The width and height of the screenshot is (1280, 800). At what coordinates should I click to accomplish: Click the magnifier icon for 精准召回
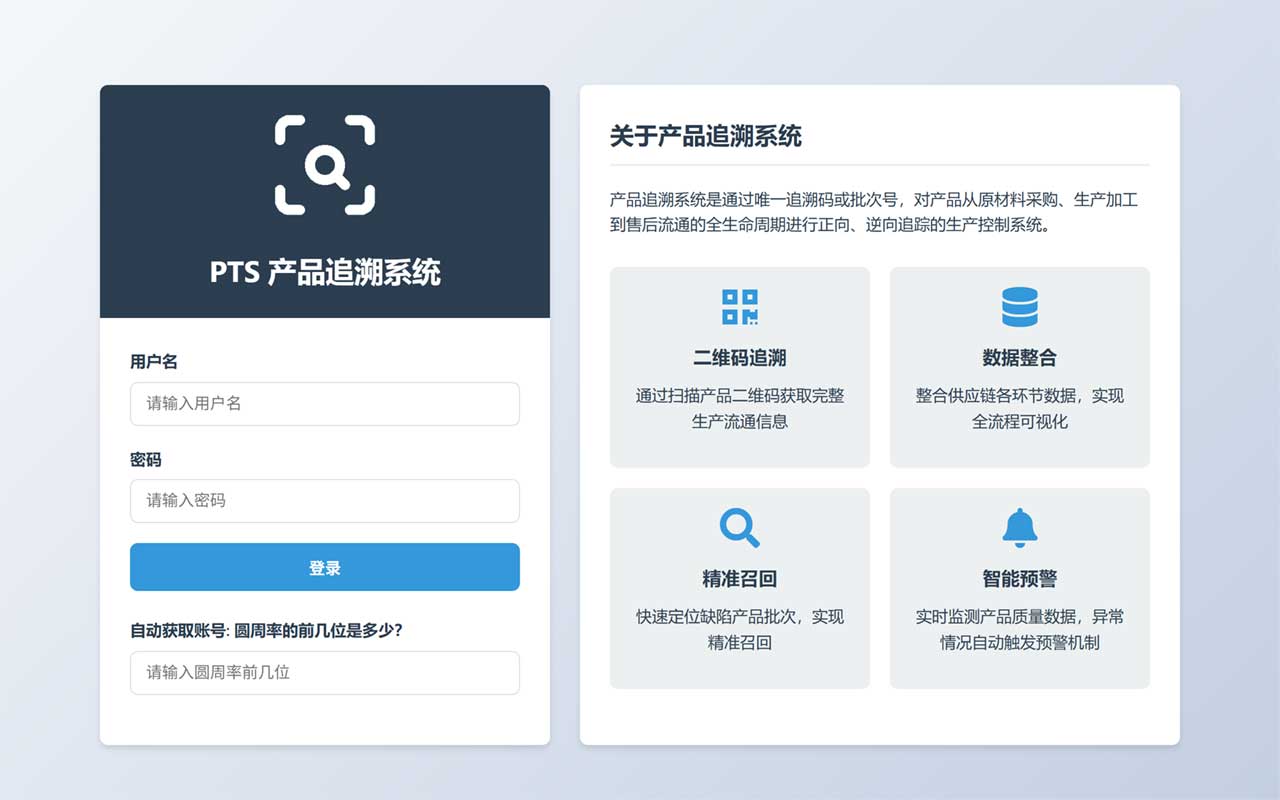tap(740, 527)
